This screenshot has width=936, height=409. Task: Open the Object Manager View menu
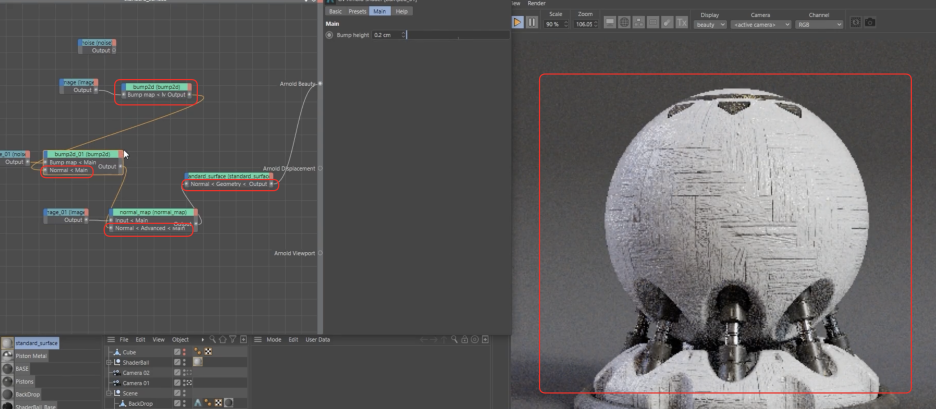coord(158,340)
